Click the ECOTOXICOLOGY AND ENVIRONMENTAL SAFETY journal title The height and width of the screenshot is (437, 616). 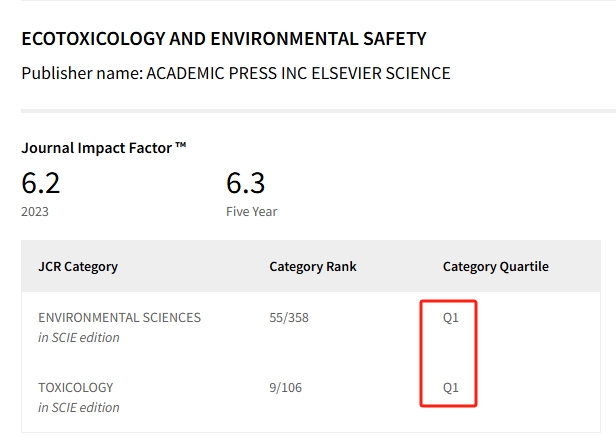tap(224, 39)
